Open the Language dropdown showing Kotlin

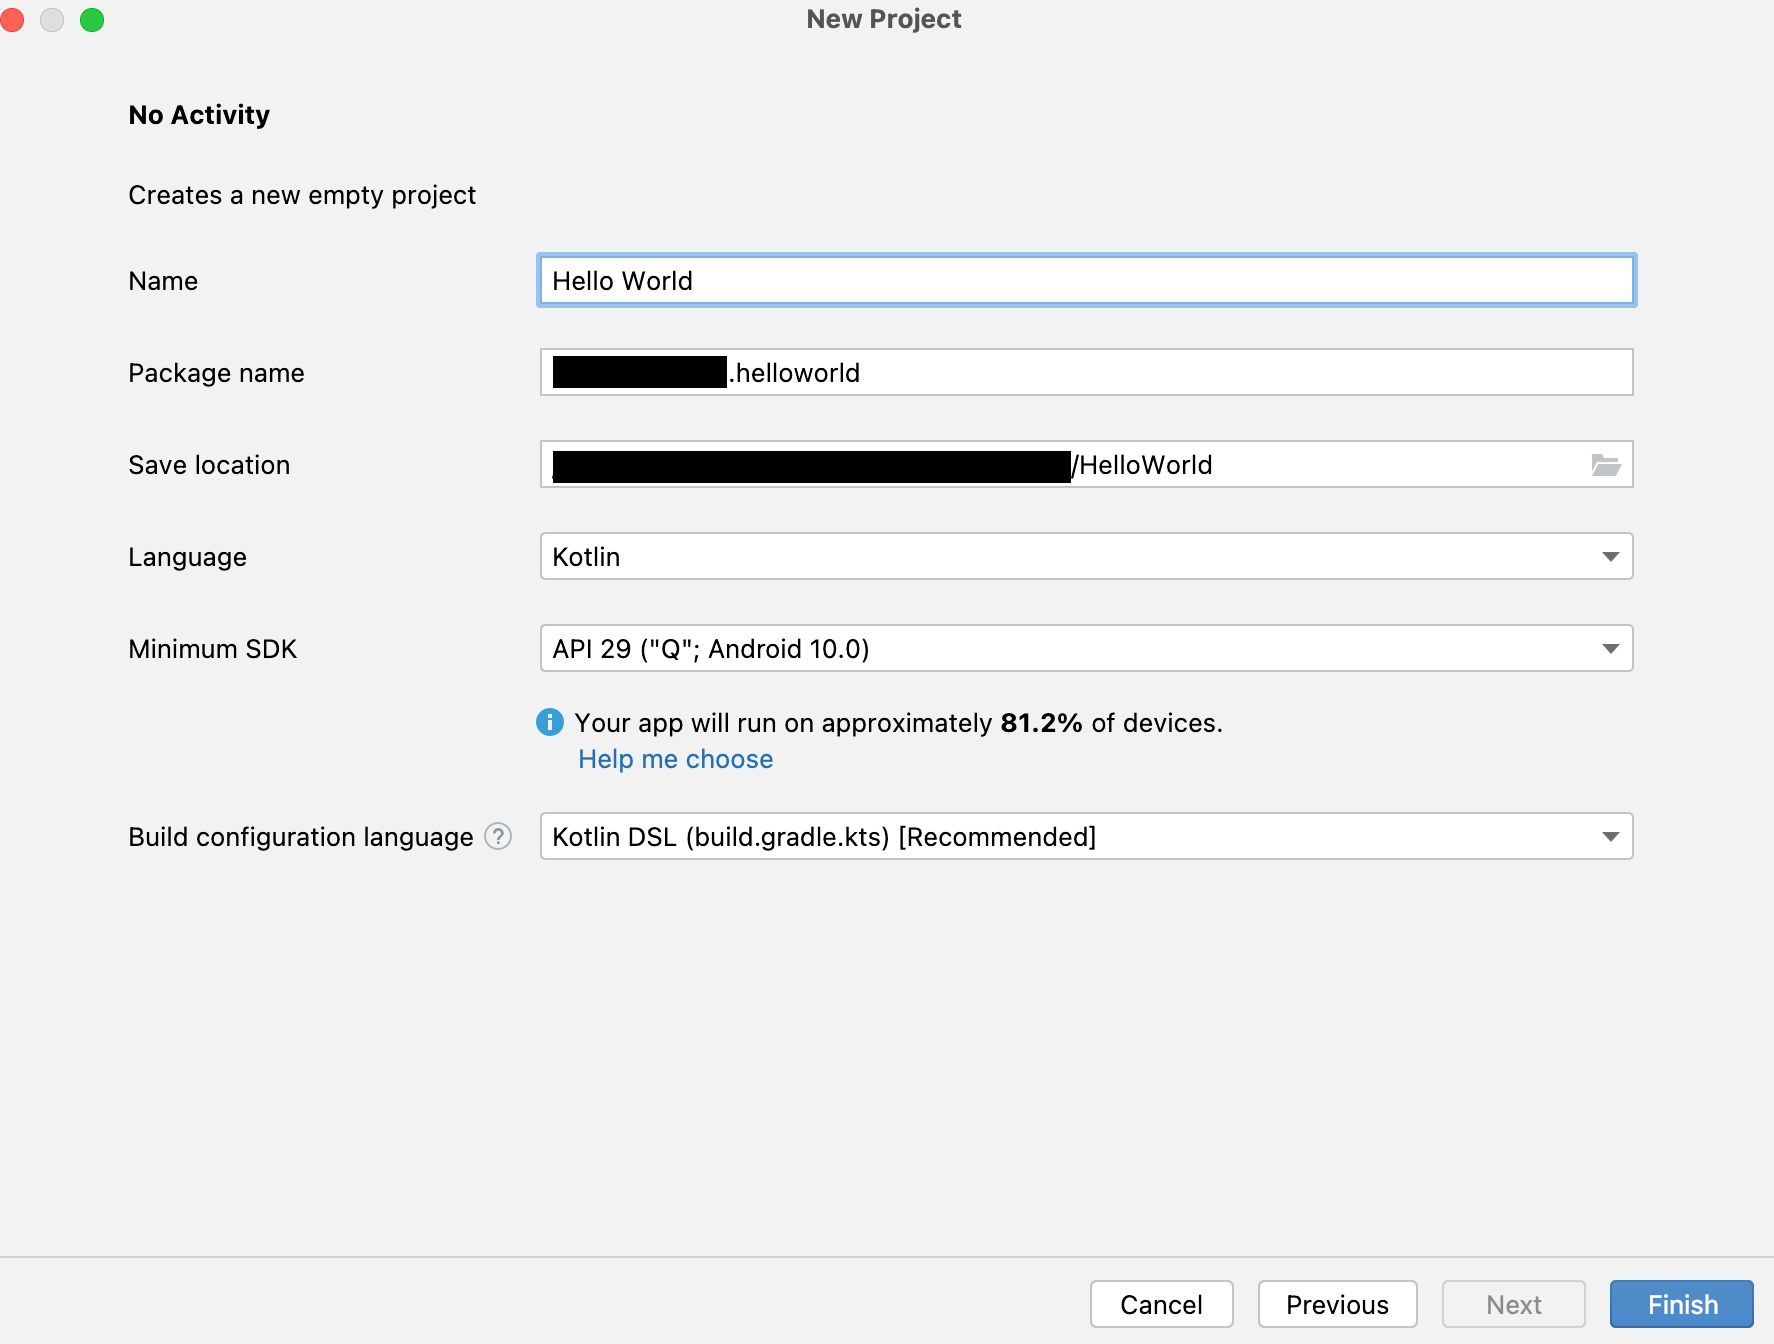1085,557
